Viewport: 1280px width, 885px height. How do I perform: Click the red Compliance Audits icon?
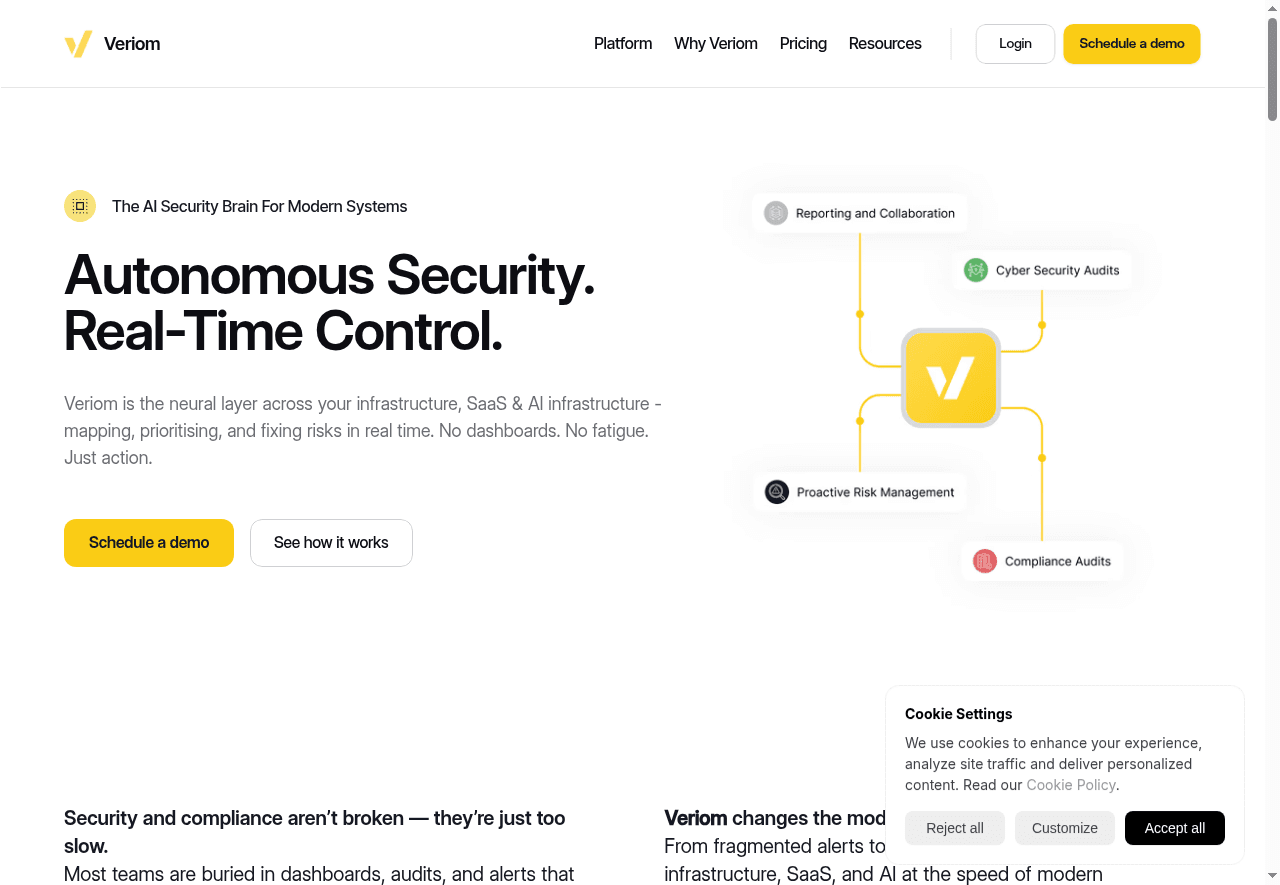[985, 561]
